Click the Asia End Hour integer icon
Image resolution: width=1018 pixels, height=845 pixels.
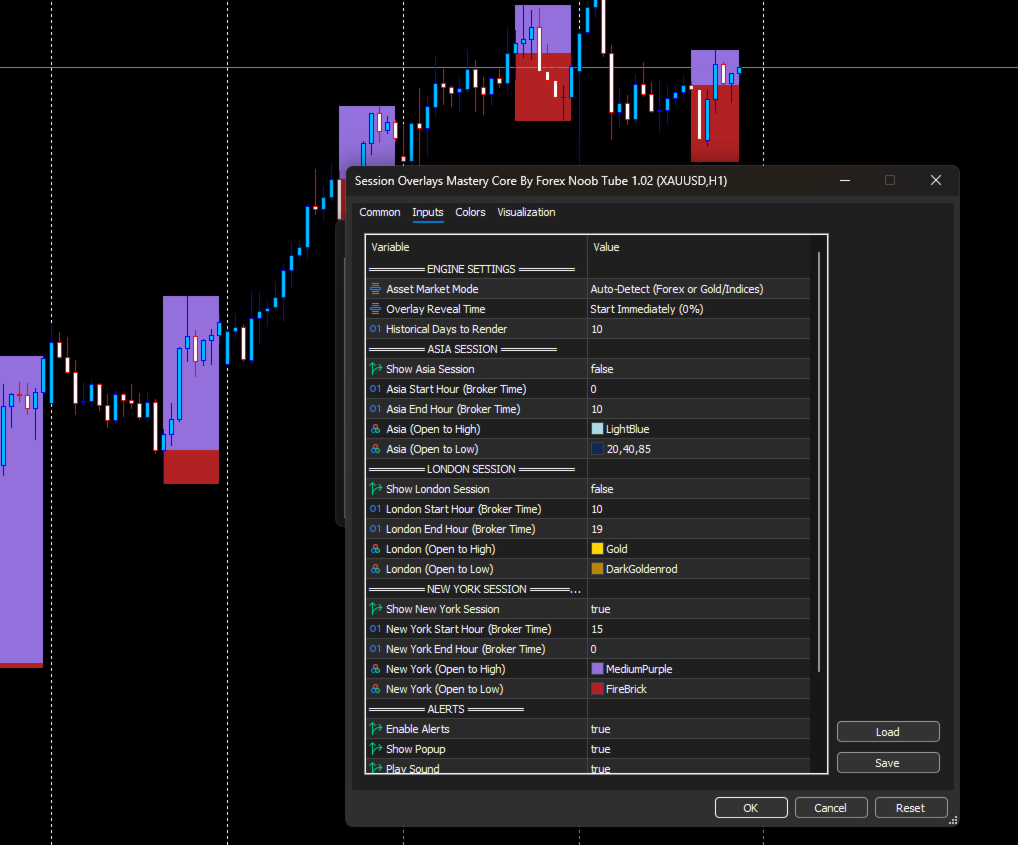tap(375, 409)
